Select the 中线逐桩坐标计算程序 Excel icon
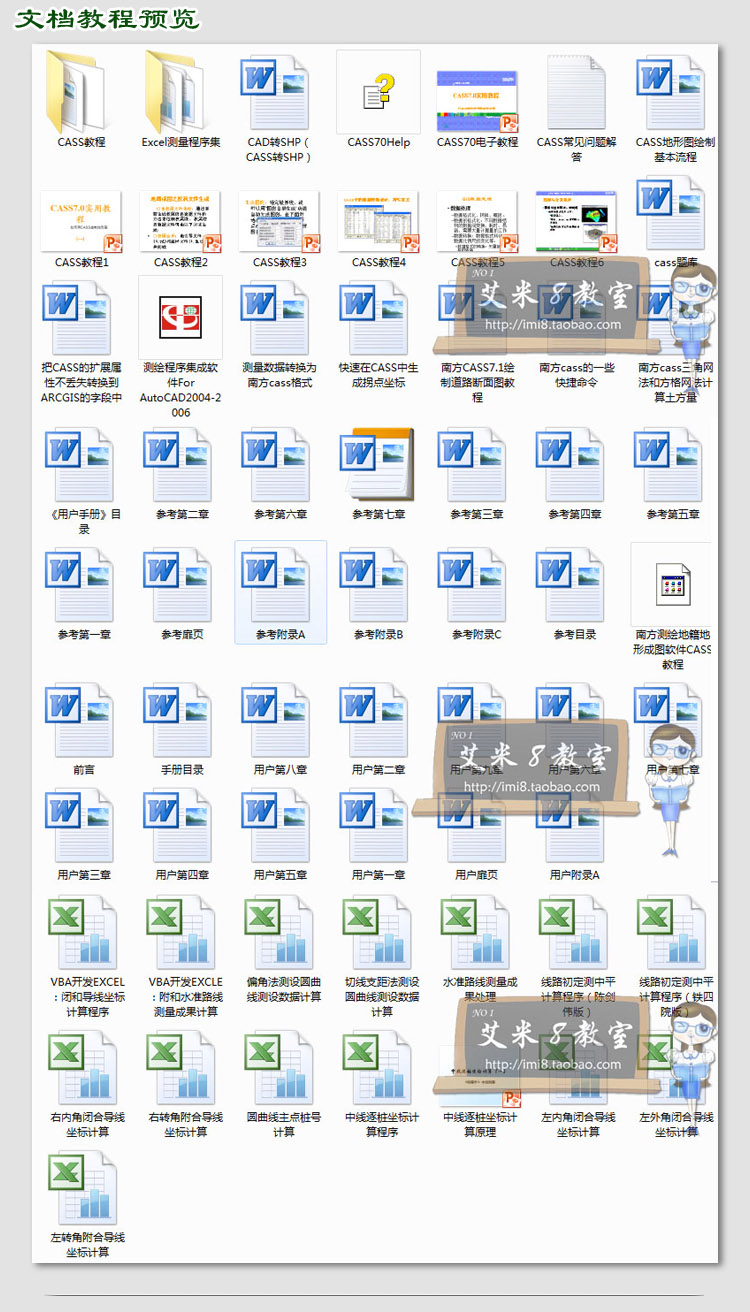The image size is (750, 1312). (379, 1069)
